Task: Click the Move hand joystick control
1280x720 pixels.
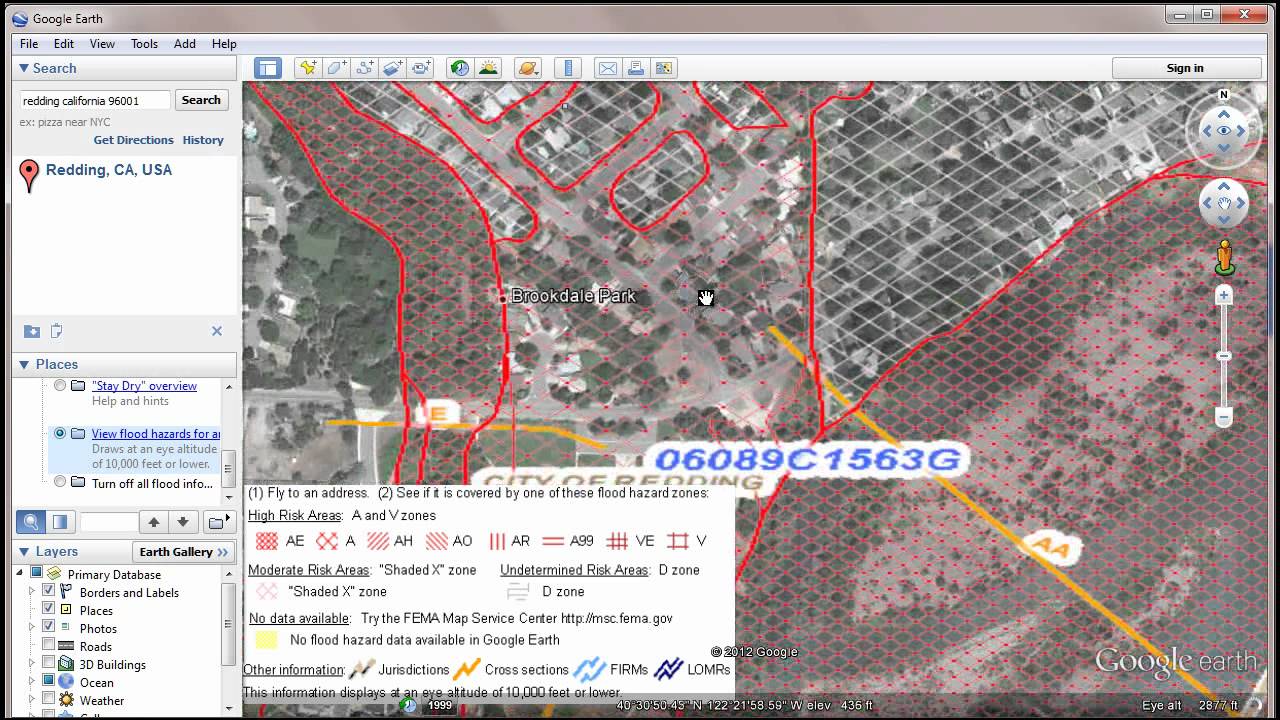Action: pyautogui.click(x=1224, y=204)
